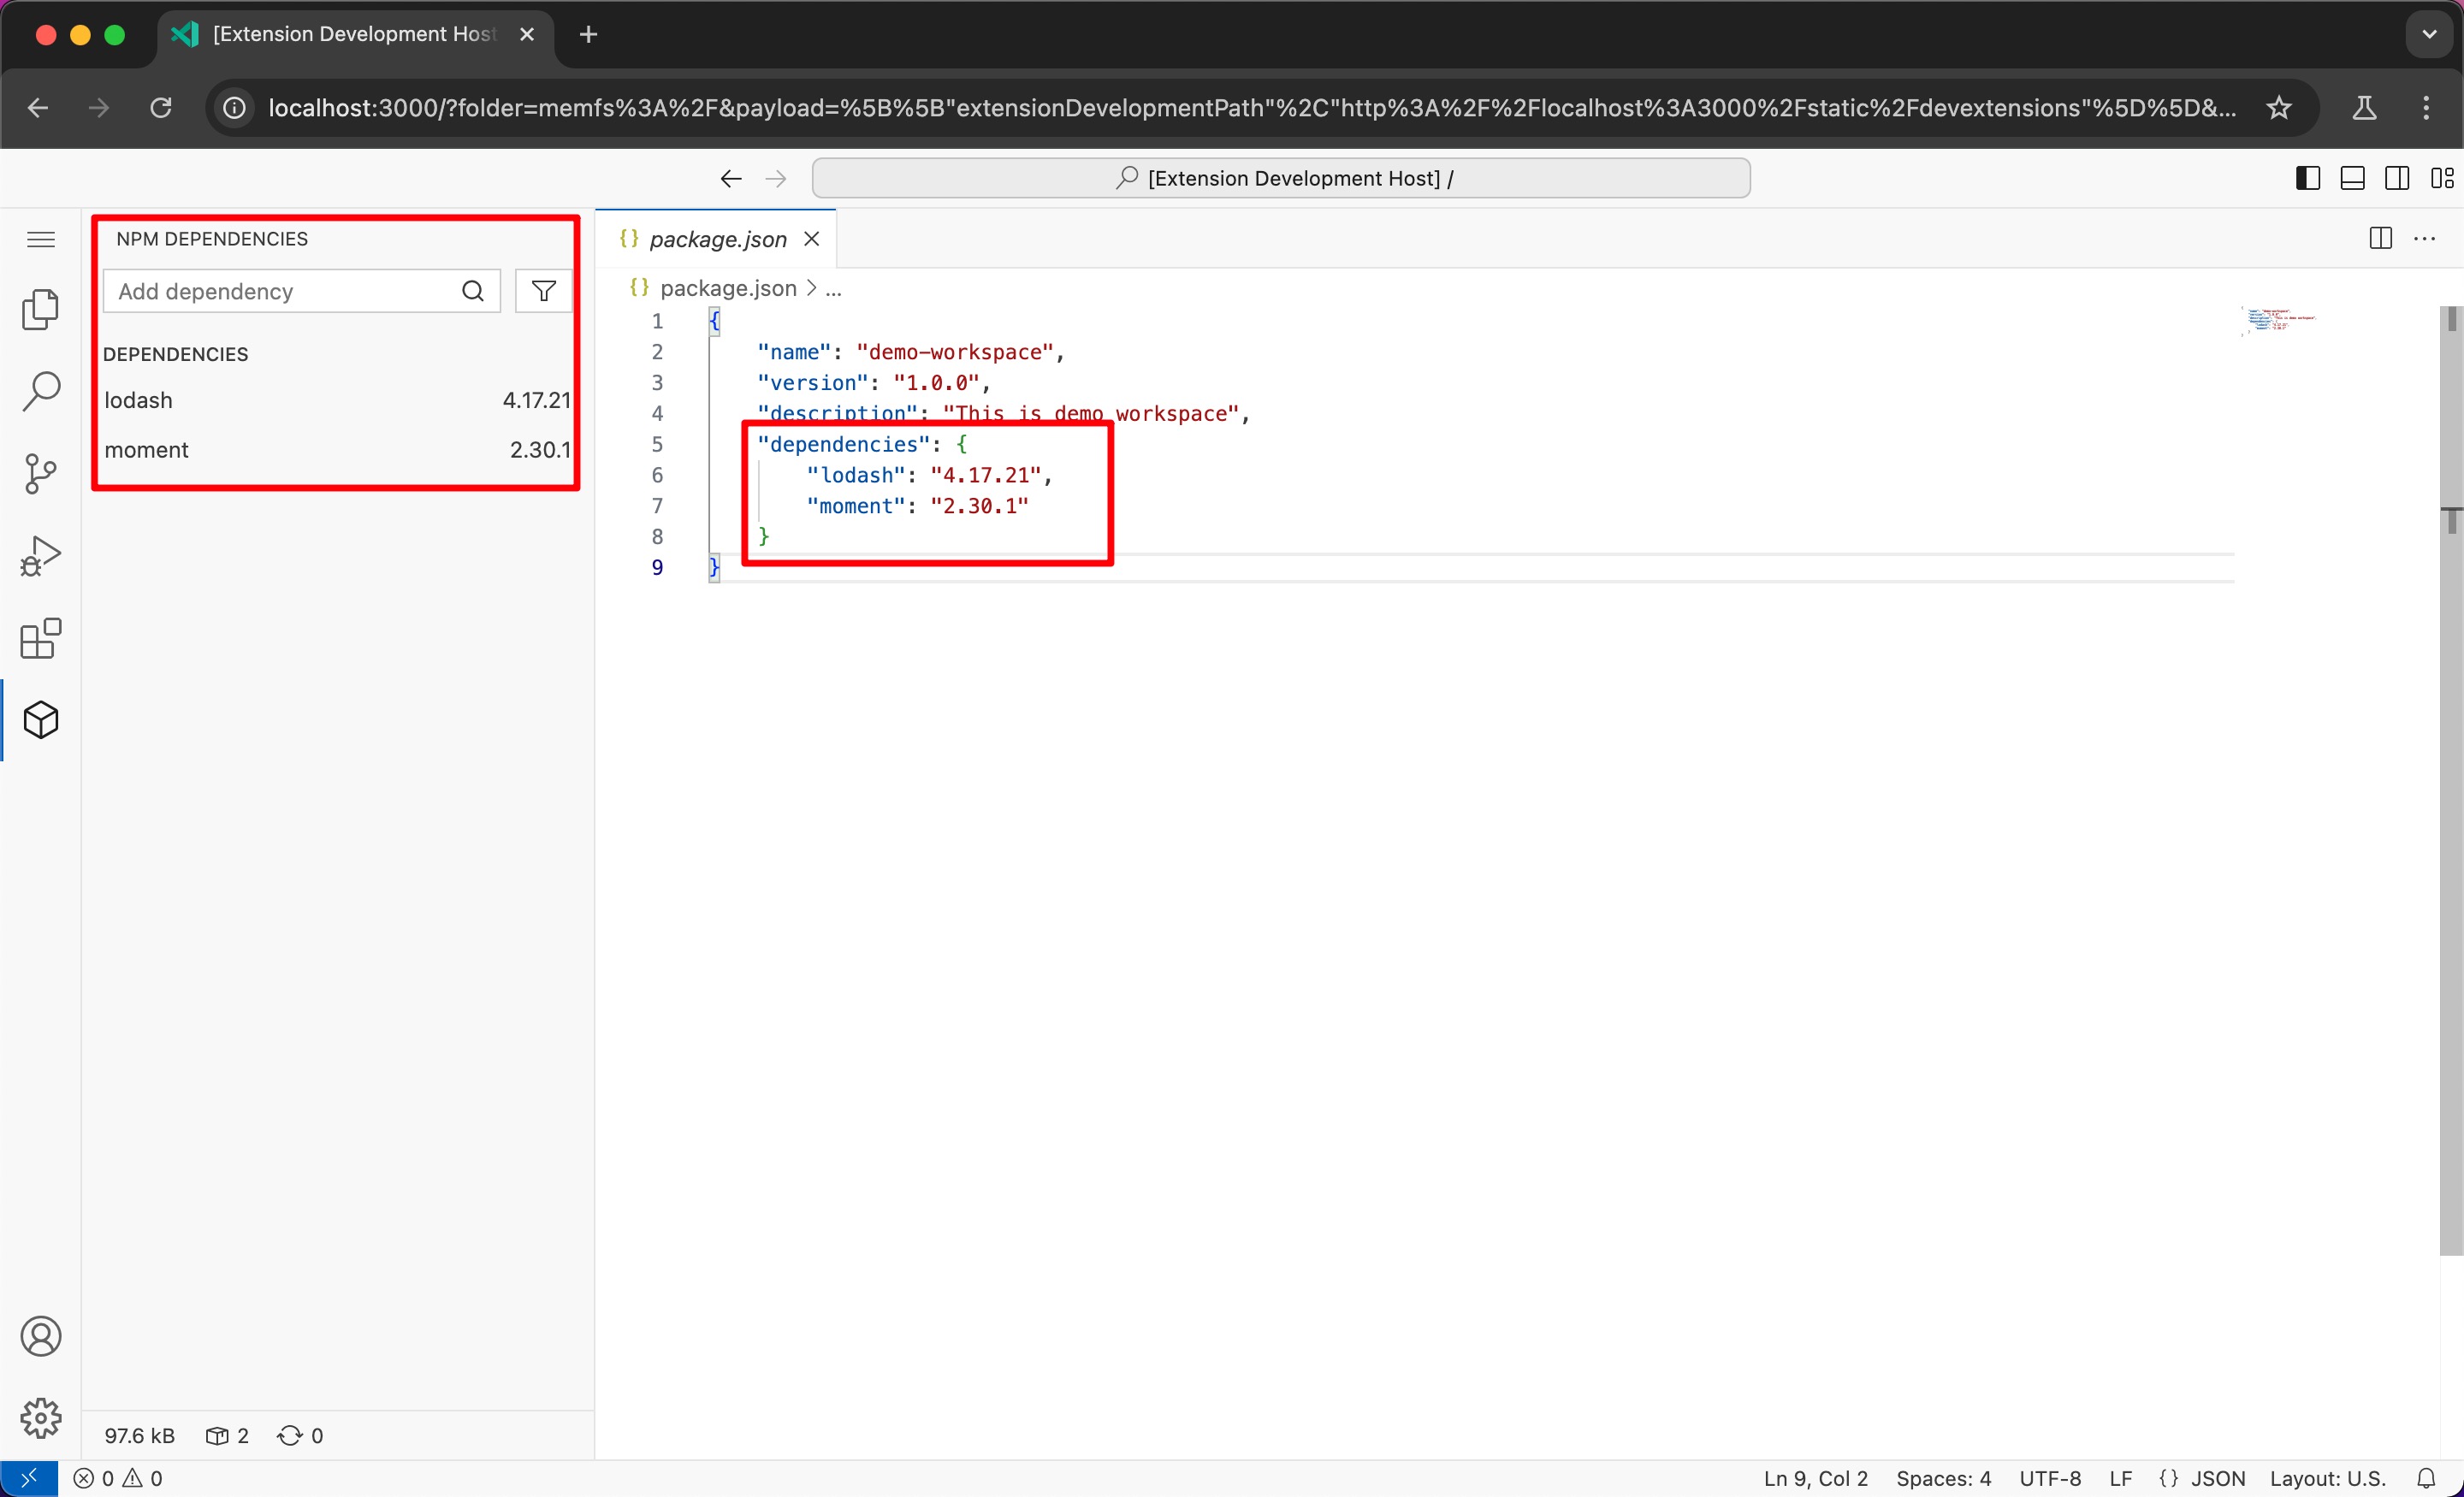Go back in editor navigation
The height and width of the screenshot is (1497, 2464).
[731, 178]
